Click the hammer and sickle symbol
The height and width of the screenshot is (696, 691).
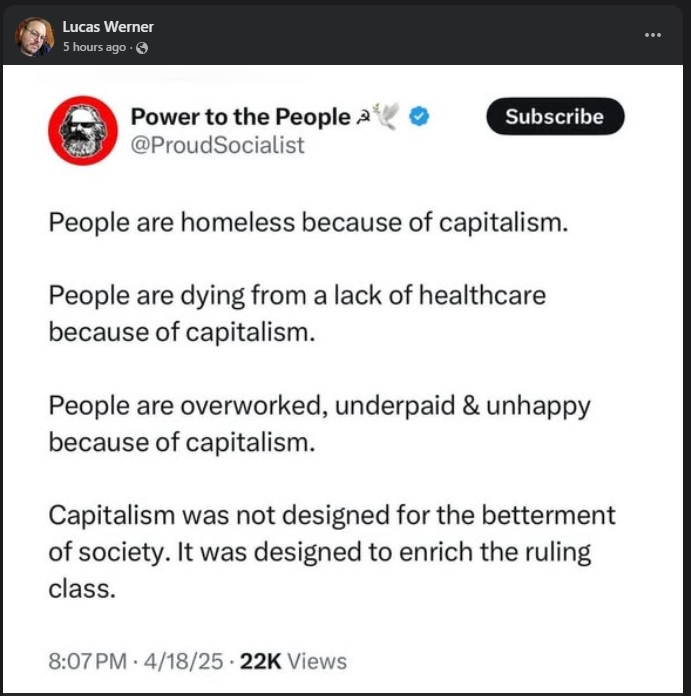click(363, 118)
